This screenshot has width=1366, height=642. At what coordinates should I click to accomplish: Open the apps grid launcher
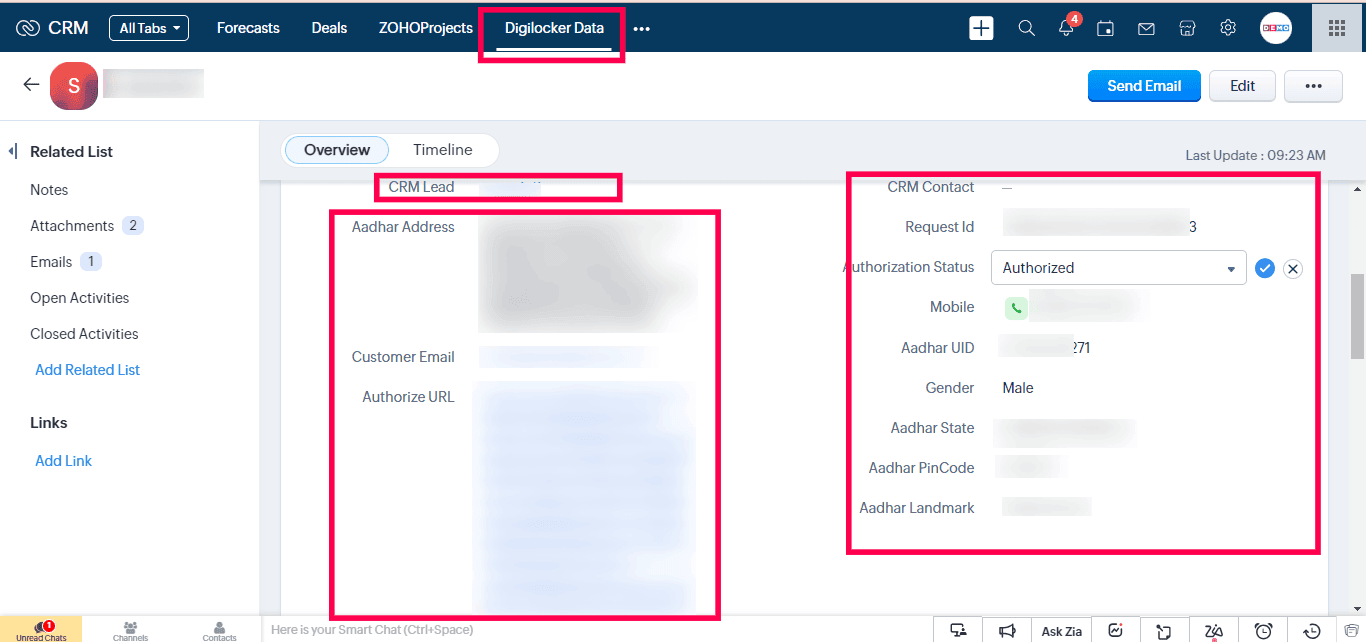coord(1336,28)
